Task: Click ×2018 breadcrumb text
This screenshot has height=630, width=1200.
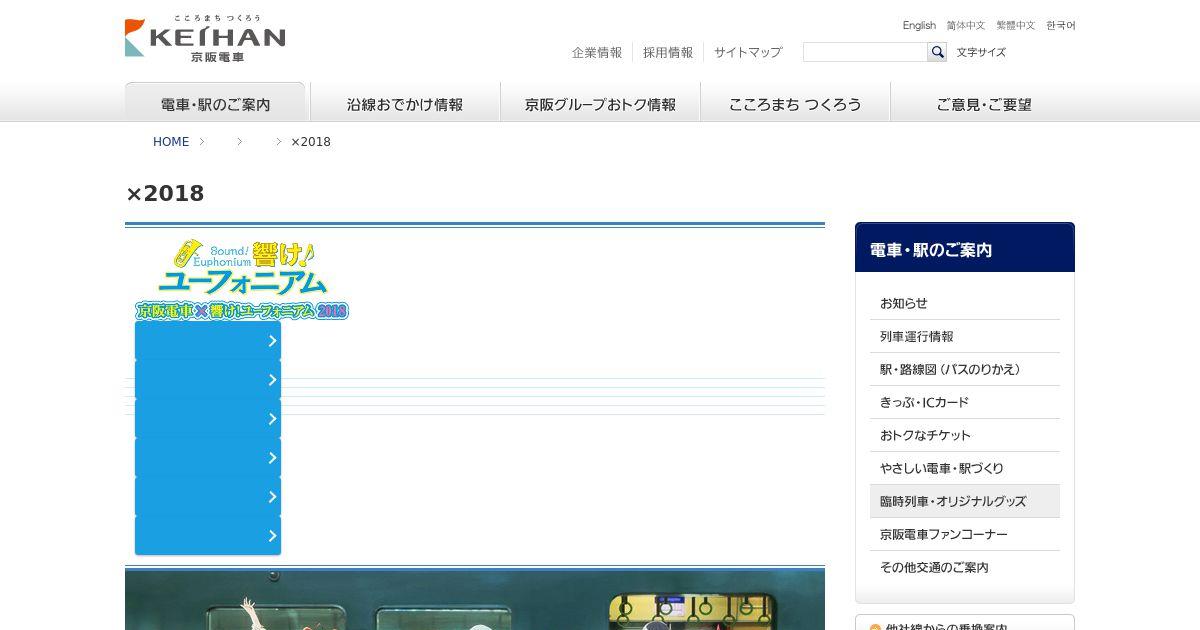Action: (311, 142)
